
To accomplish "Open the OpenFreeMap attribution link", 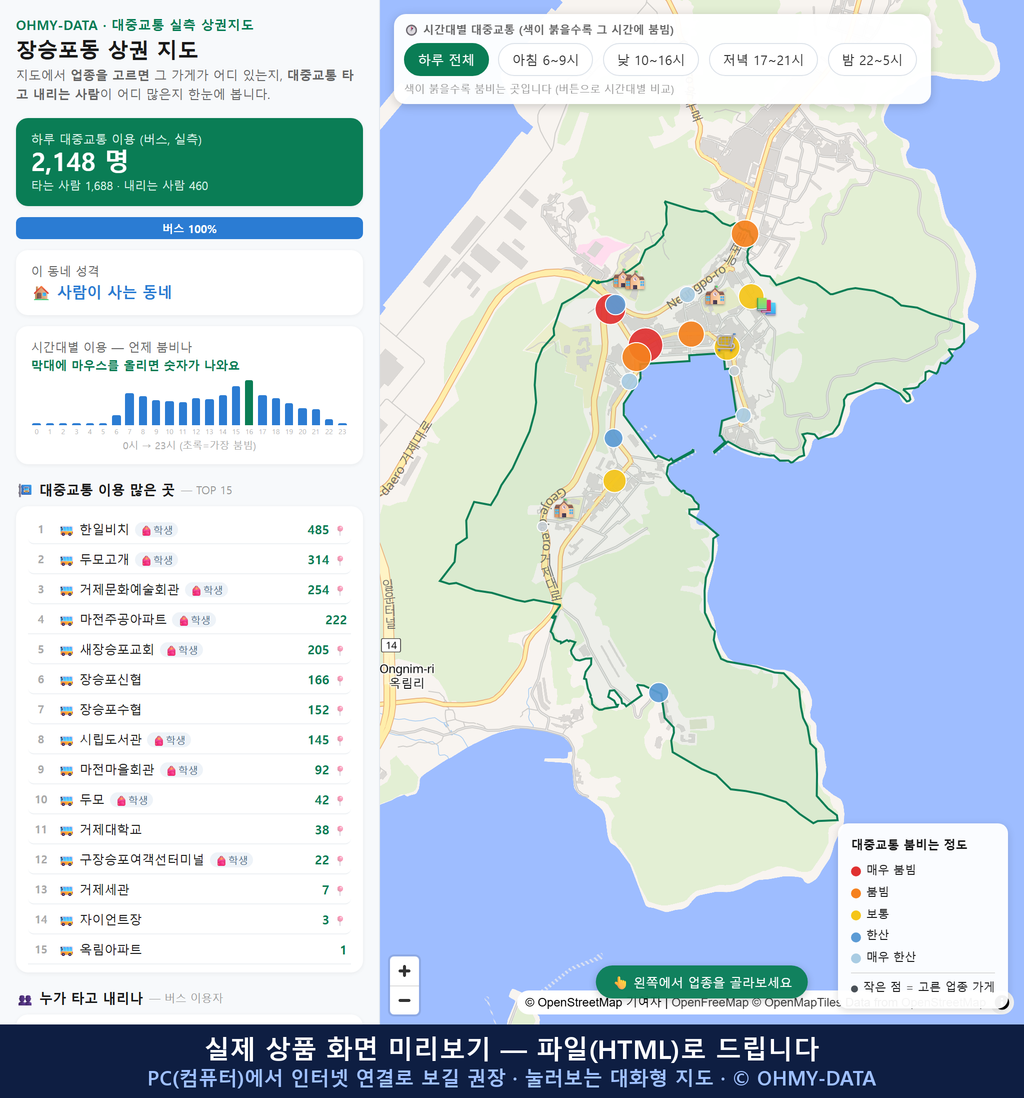I will click(x=710, y=1002).
